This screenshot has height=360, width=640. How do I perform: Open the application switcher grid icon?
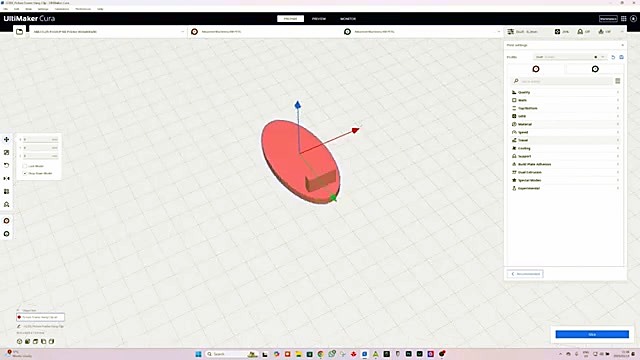coord(624,19)
